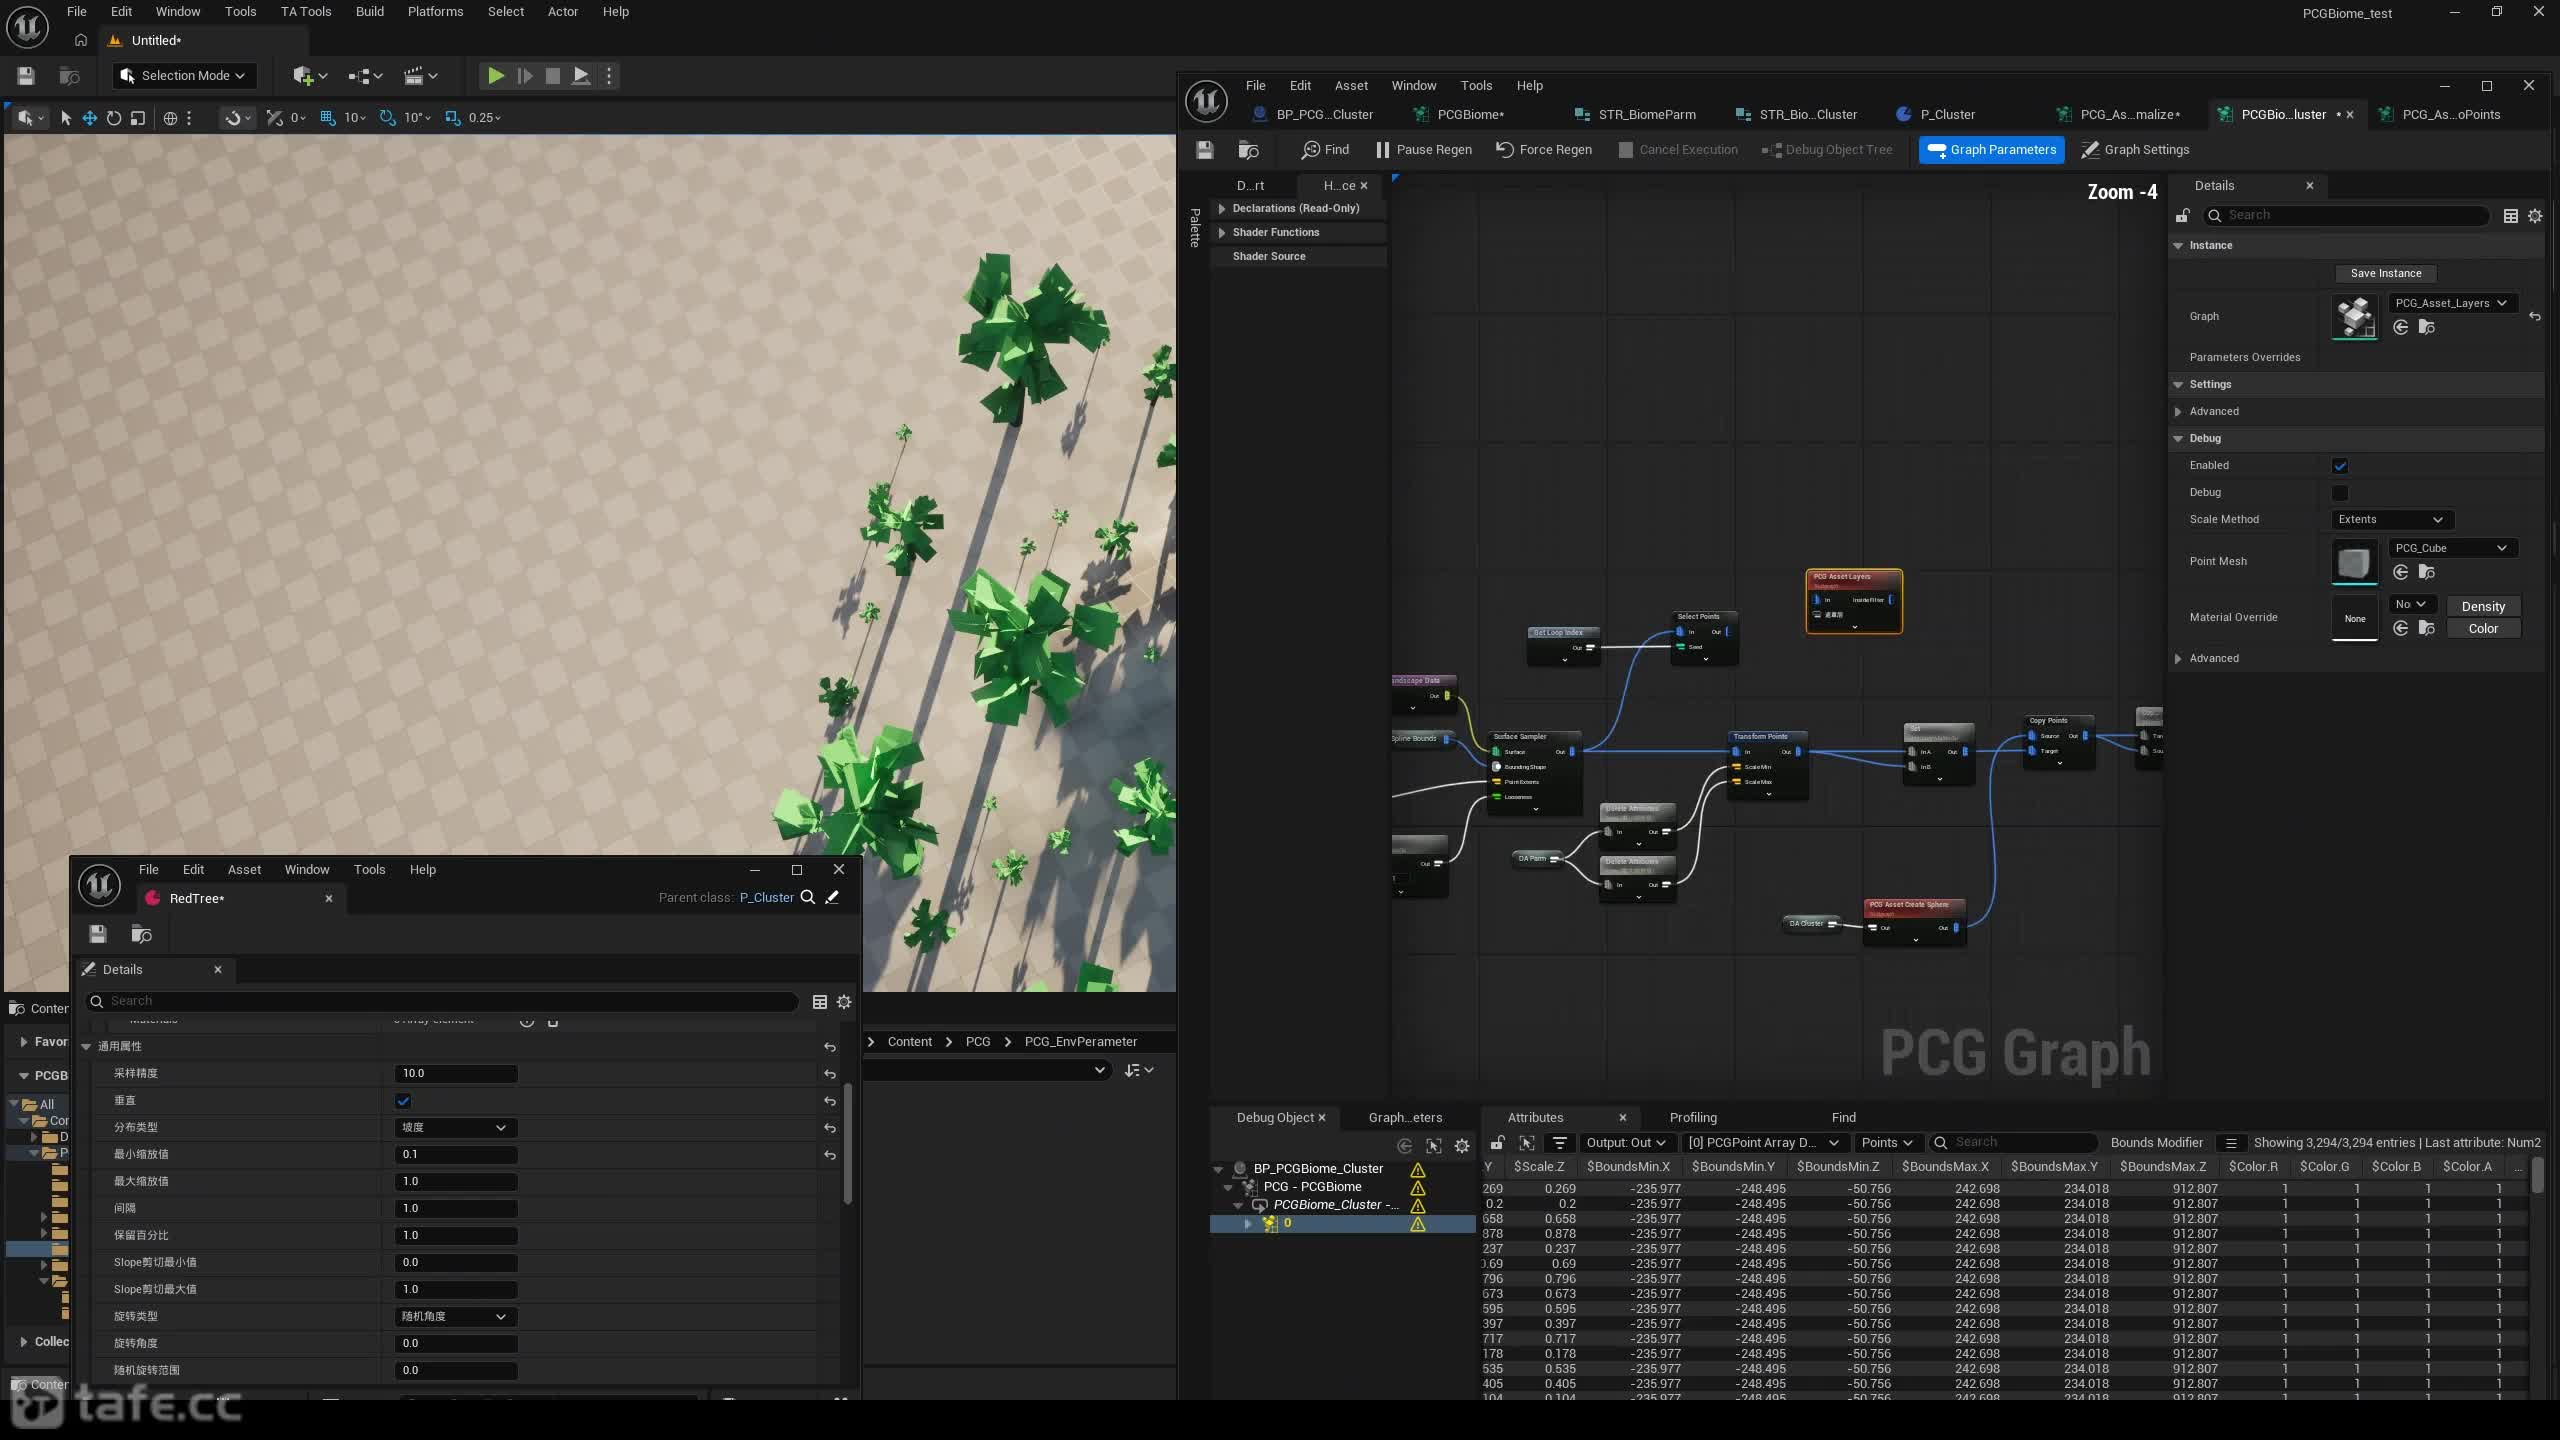Save the PCG graph asset with the disk icon
Viewport: 2560px width, 1440px height.
1205,150
